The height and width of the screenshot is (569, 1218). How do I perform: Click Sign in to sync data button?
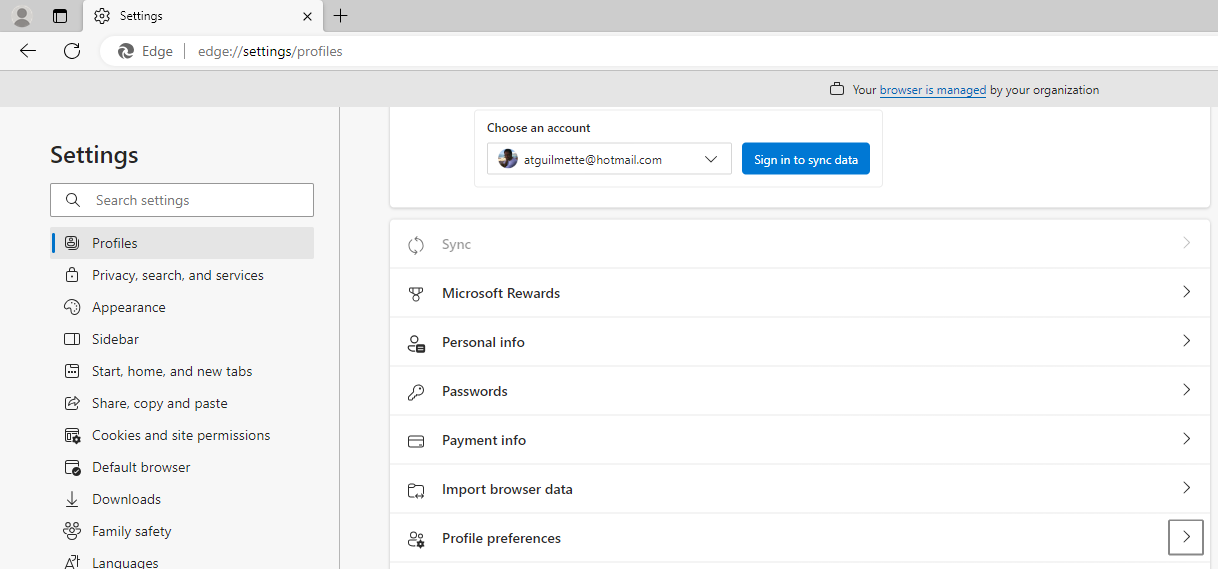pyautogui.click(x=805, y=159)
